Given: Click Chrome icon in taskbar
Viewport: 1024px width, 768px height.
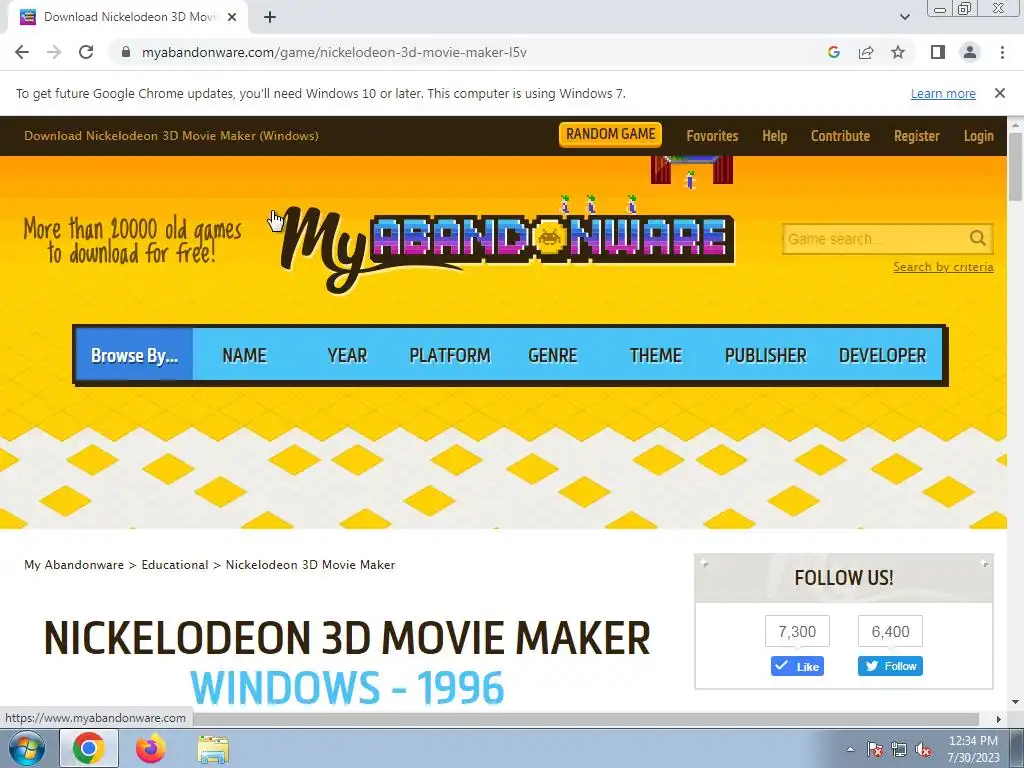Looking at the screenshot, I should [x=89, y=748].
